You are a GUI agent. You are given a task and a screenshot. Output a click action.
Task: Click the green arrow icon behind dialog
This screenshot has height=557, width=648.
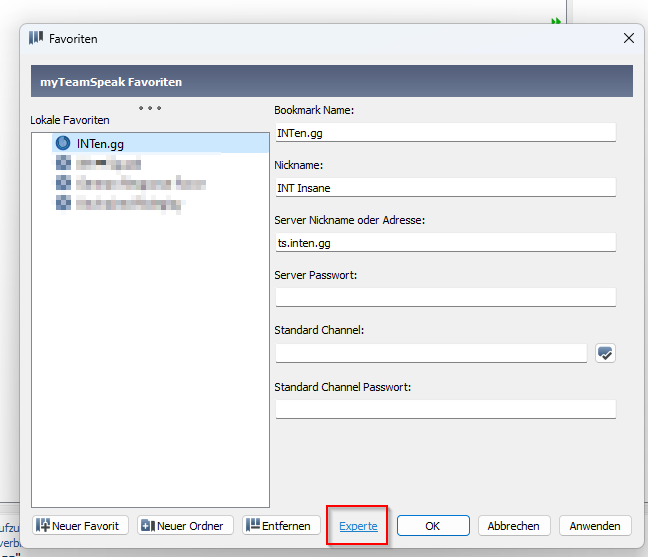[x=556, y=20]
